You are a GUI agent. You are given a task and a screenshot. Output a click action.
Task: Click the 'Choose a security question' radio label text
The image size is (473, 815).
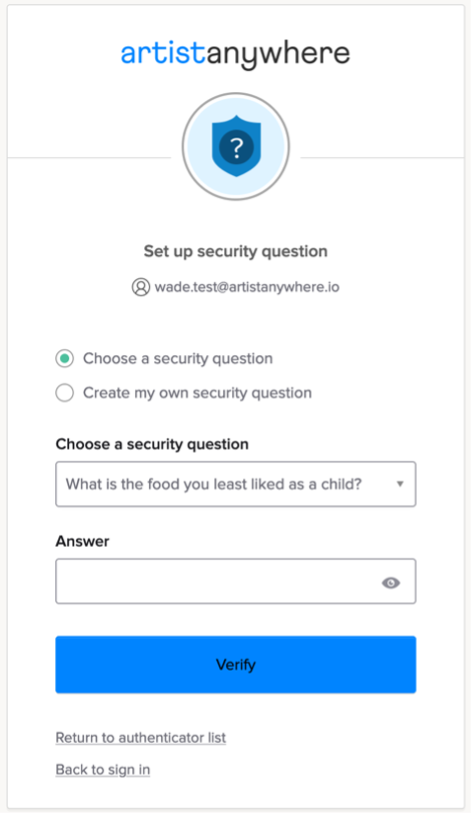pos(178,359)
